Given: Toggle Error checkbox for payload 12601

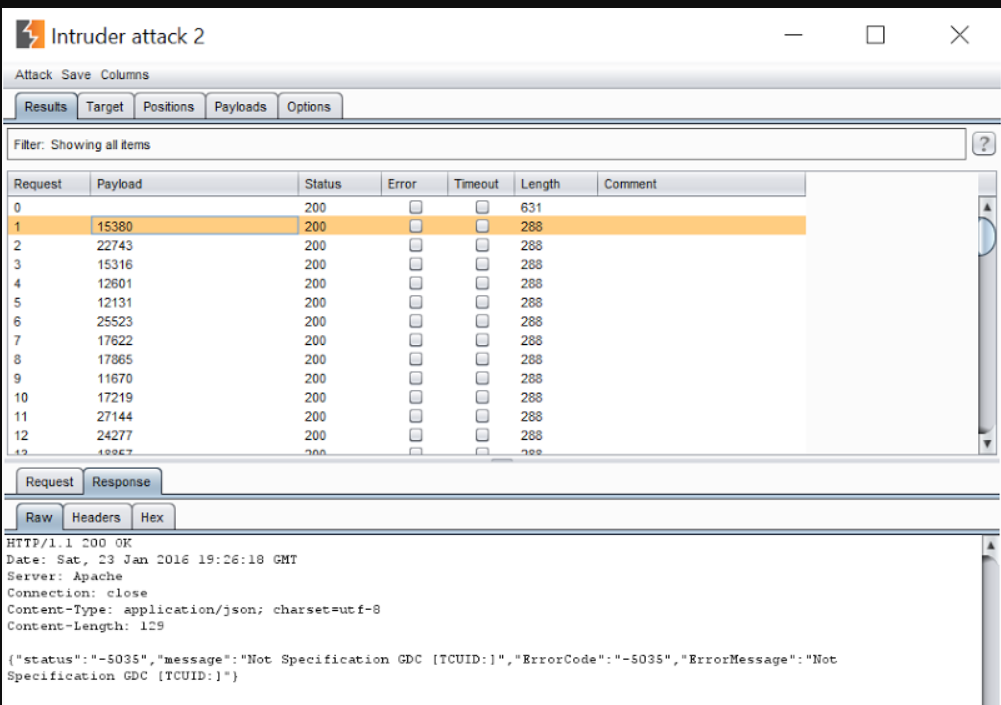Looking at the screenshot, I should (416, 283).
